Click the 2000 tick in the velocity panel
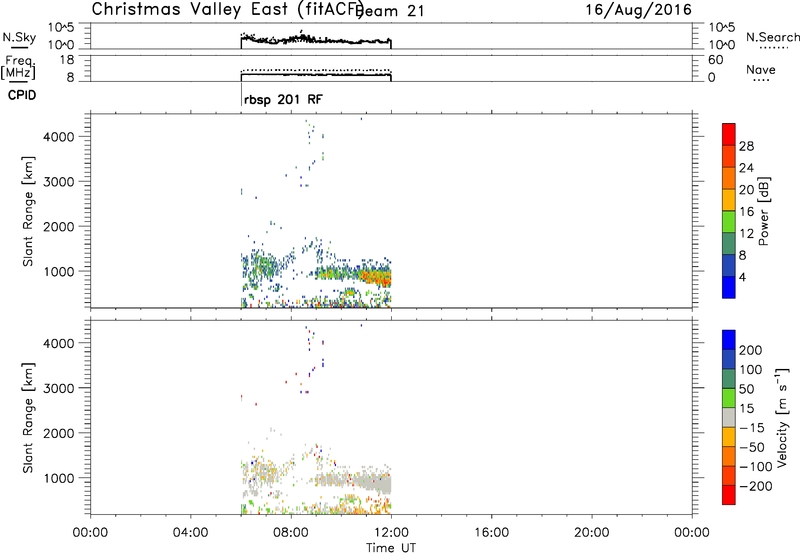This screenshot has width=800, height=554. tap(59, 433)
